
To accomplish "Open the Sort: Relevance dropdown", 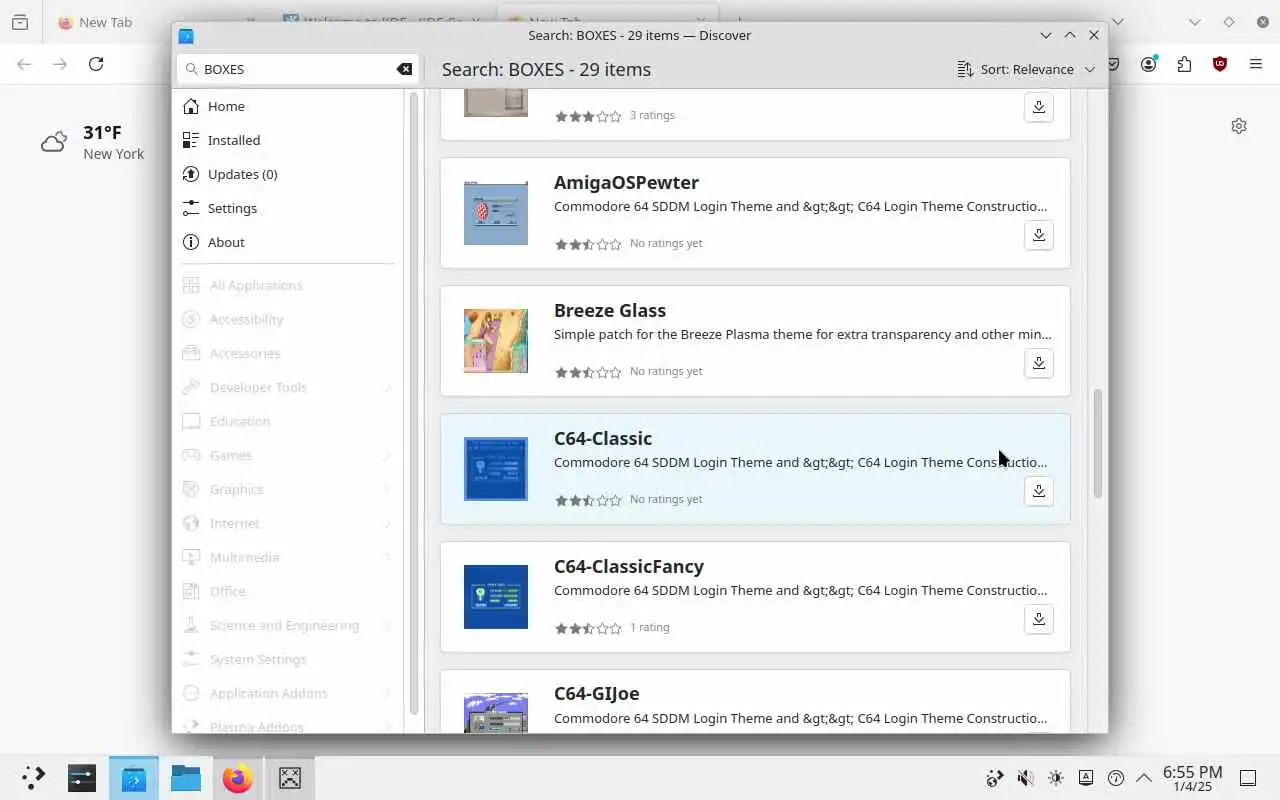I will (x=1026, y=69).
